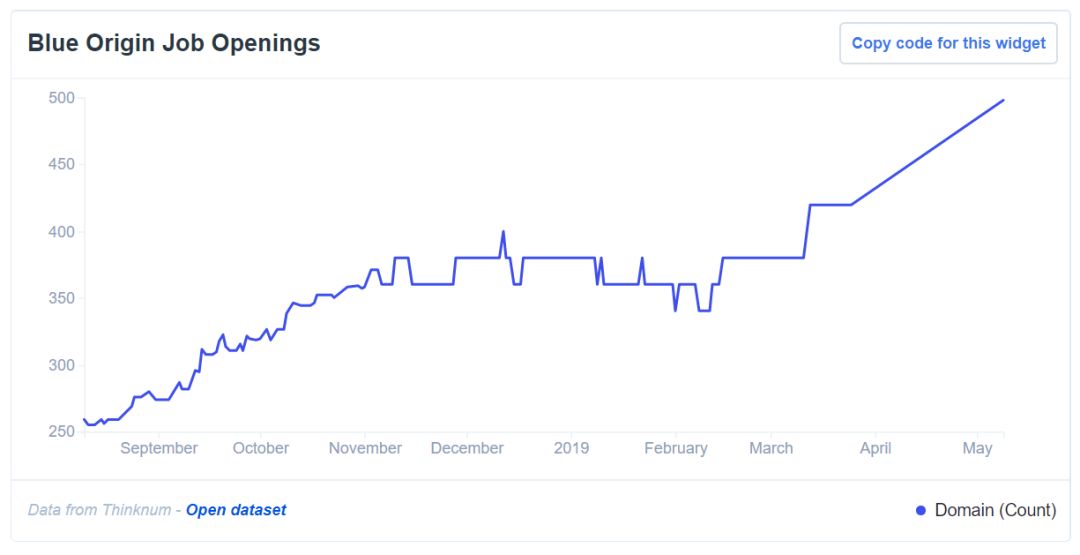Click the December x-axis label
1080x555 pixels.
tap(467, 448)
